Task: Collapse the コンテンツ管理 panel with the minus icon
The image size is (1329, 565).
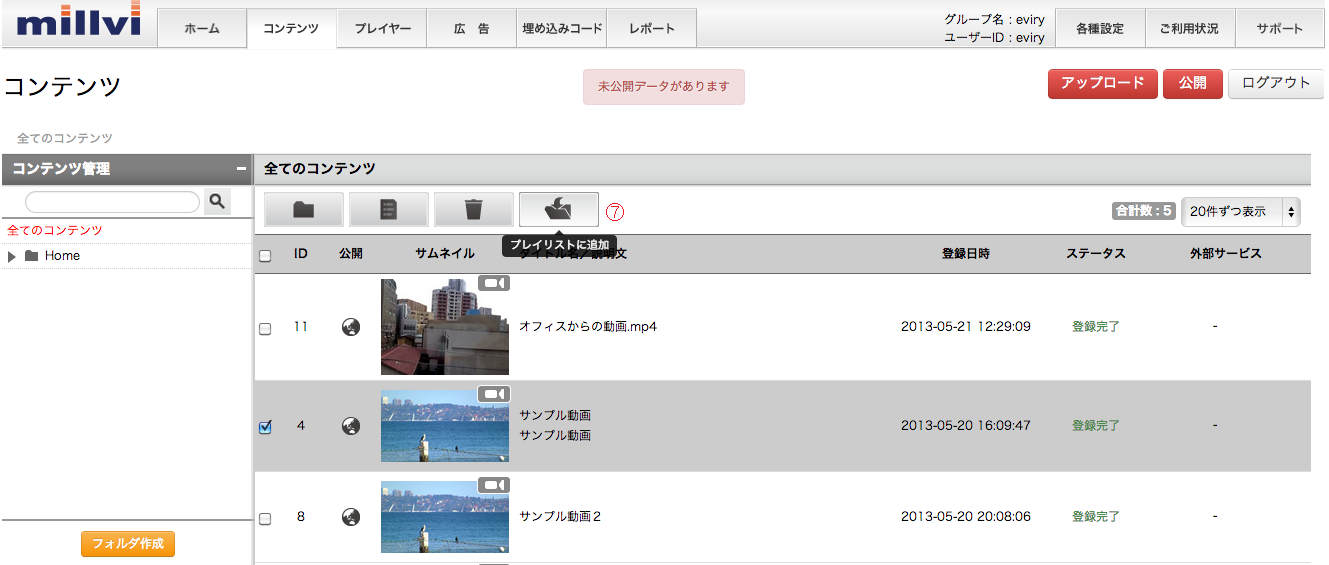Action: (x=241, y=169)
